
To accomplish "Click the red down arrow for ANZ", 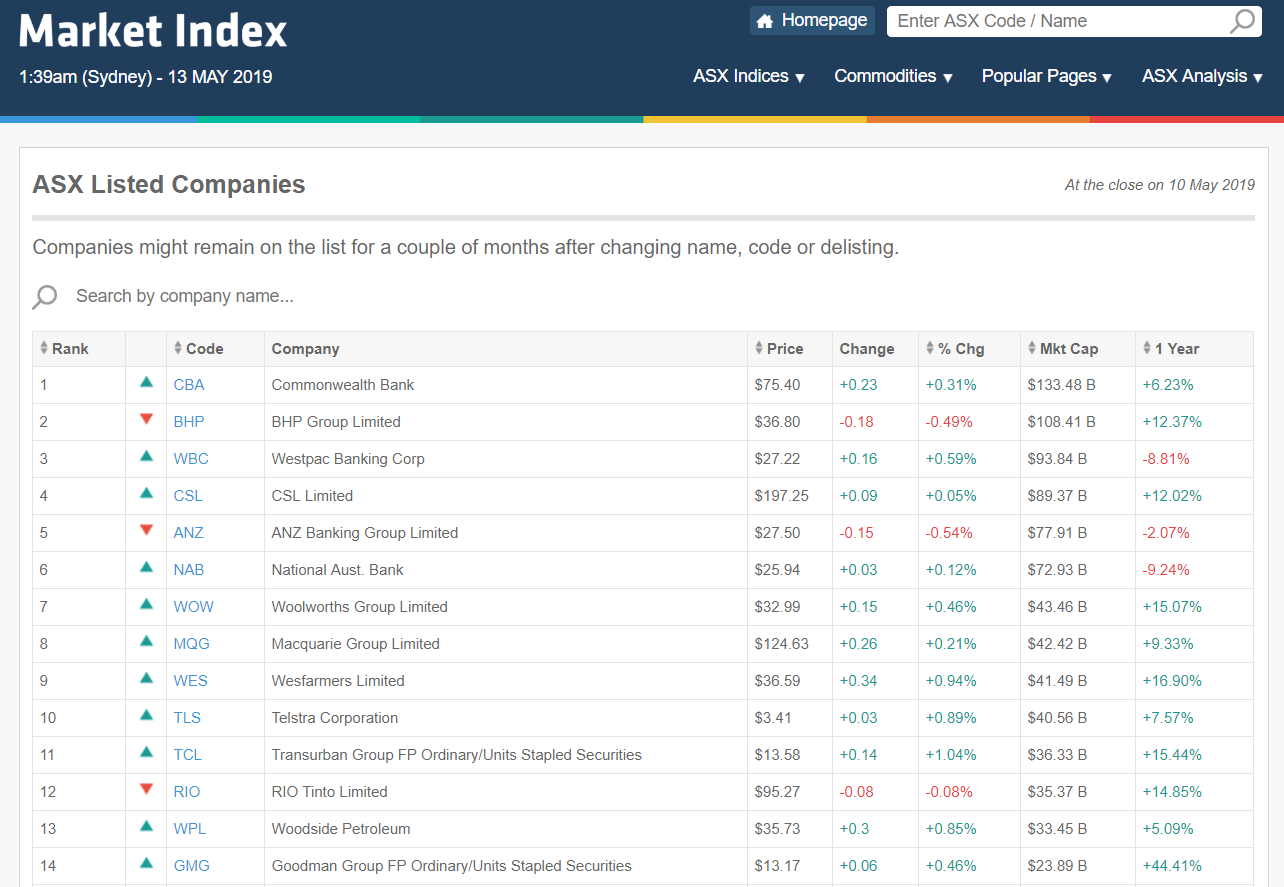I will 147,530.
